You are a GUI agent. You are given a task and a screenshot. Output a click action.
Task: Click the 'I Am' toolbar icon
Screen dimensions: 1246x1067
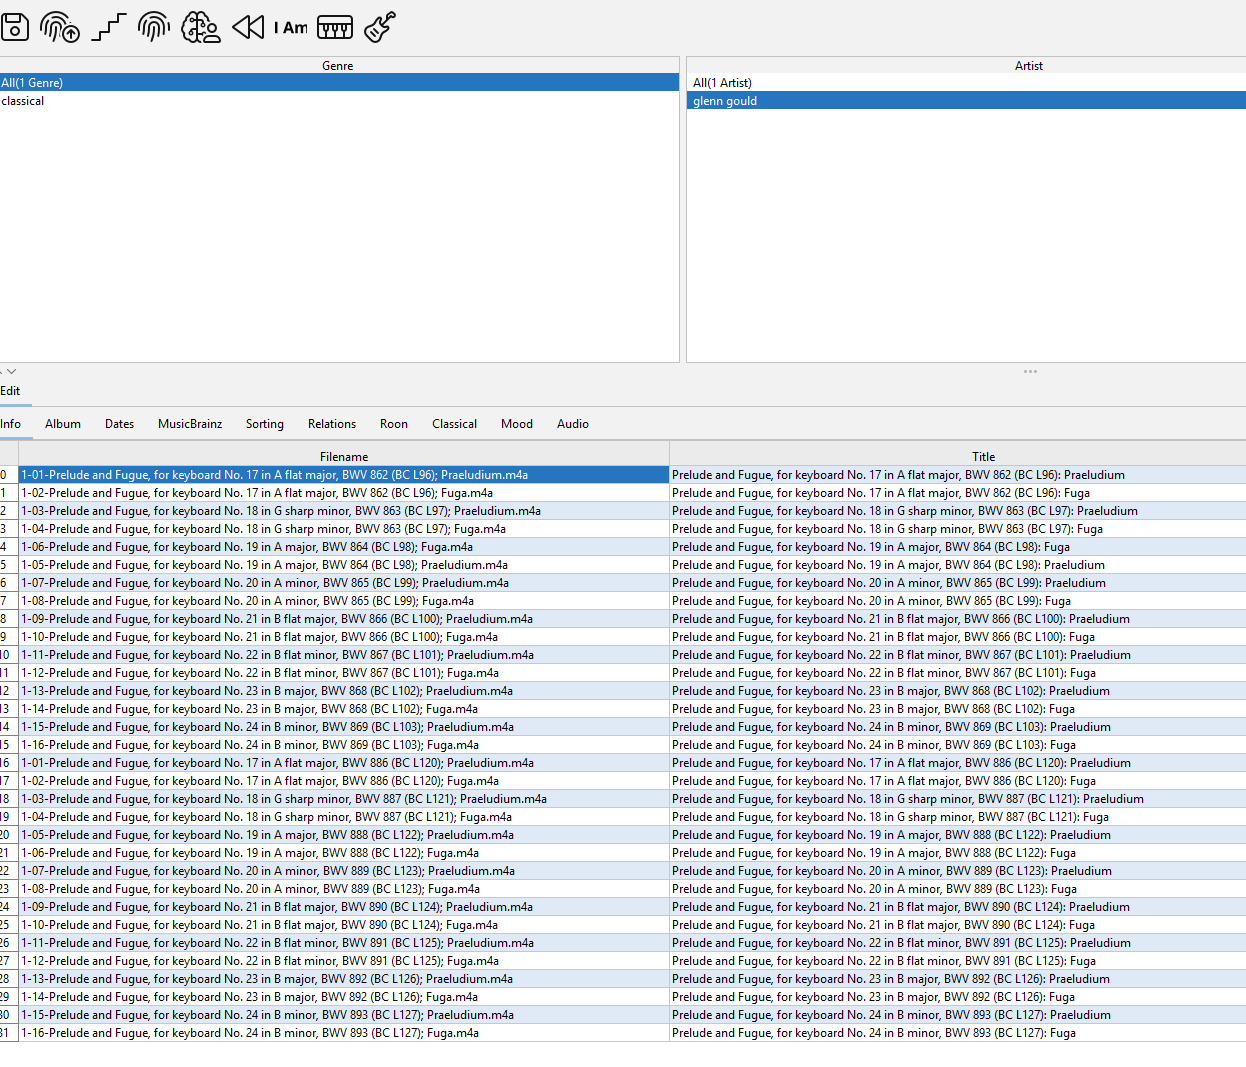tap(291, 28)
